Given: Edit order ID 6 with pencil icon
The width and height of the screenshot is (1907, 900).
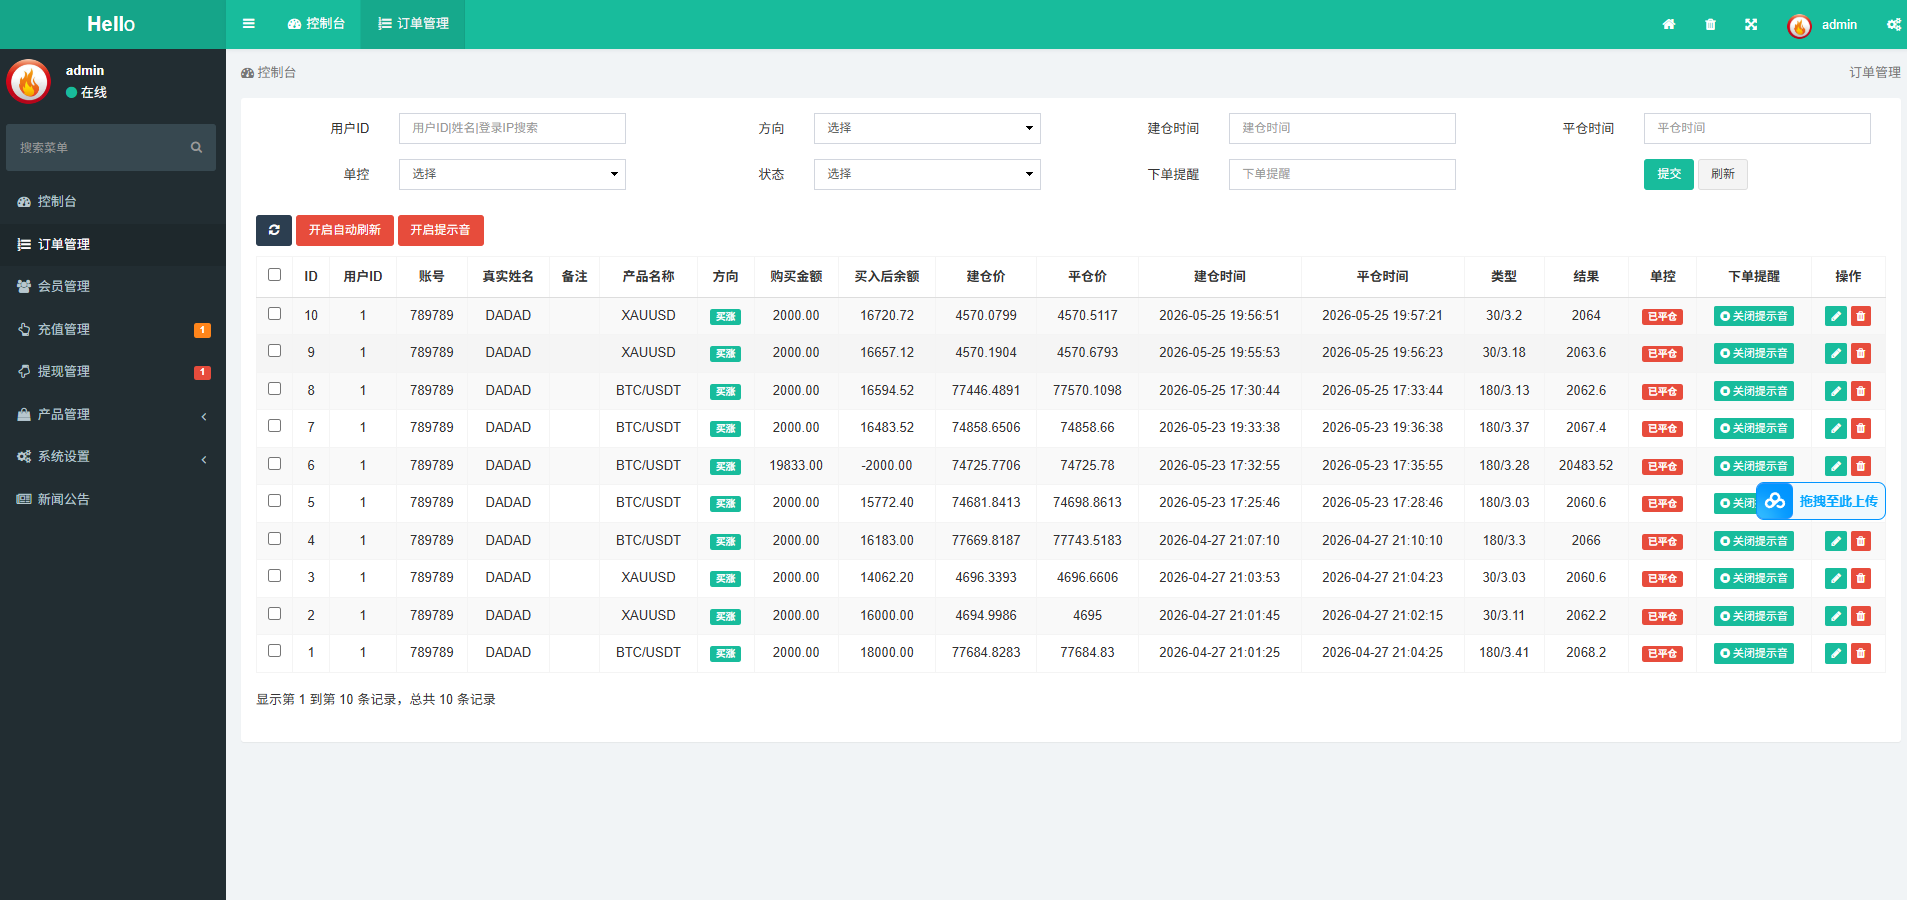Looking at the screenshot, I should pyautogui.click(x=1836, y=466).
